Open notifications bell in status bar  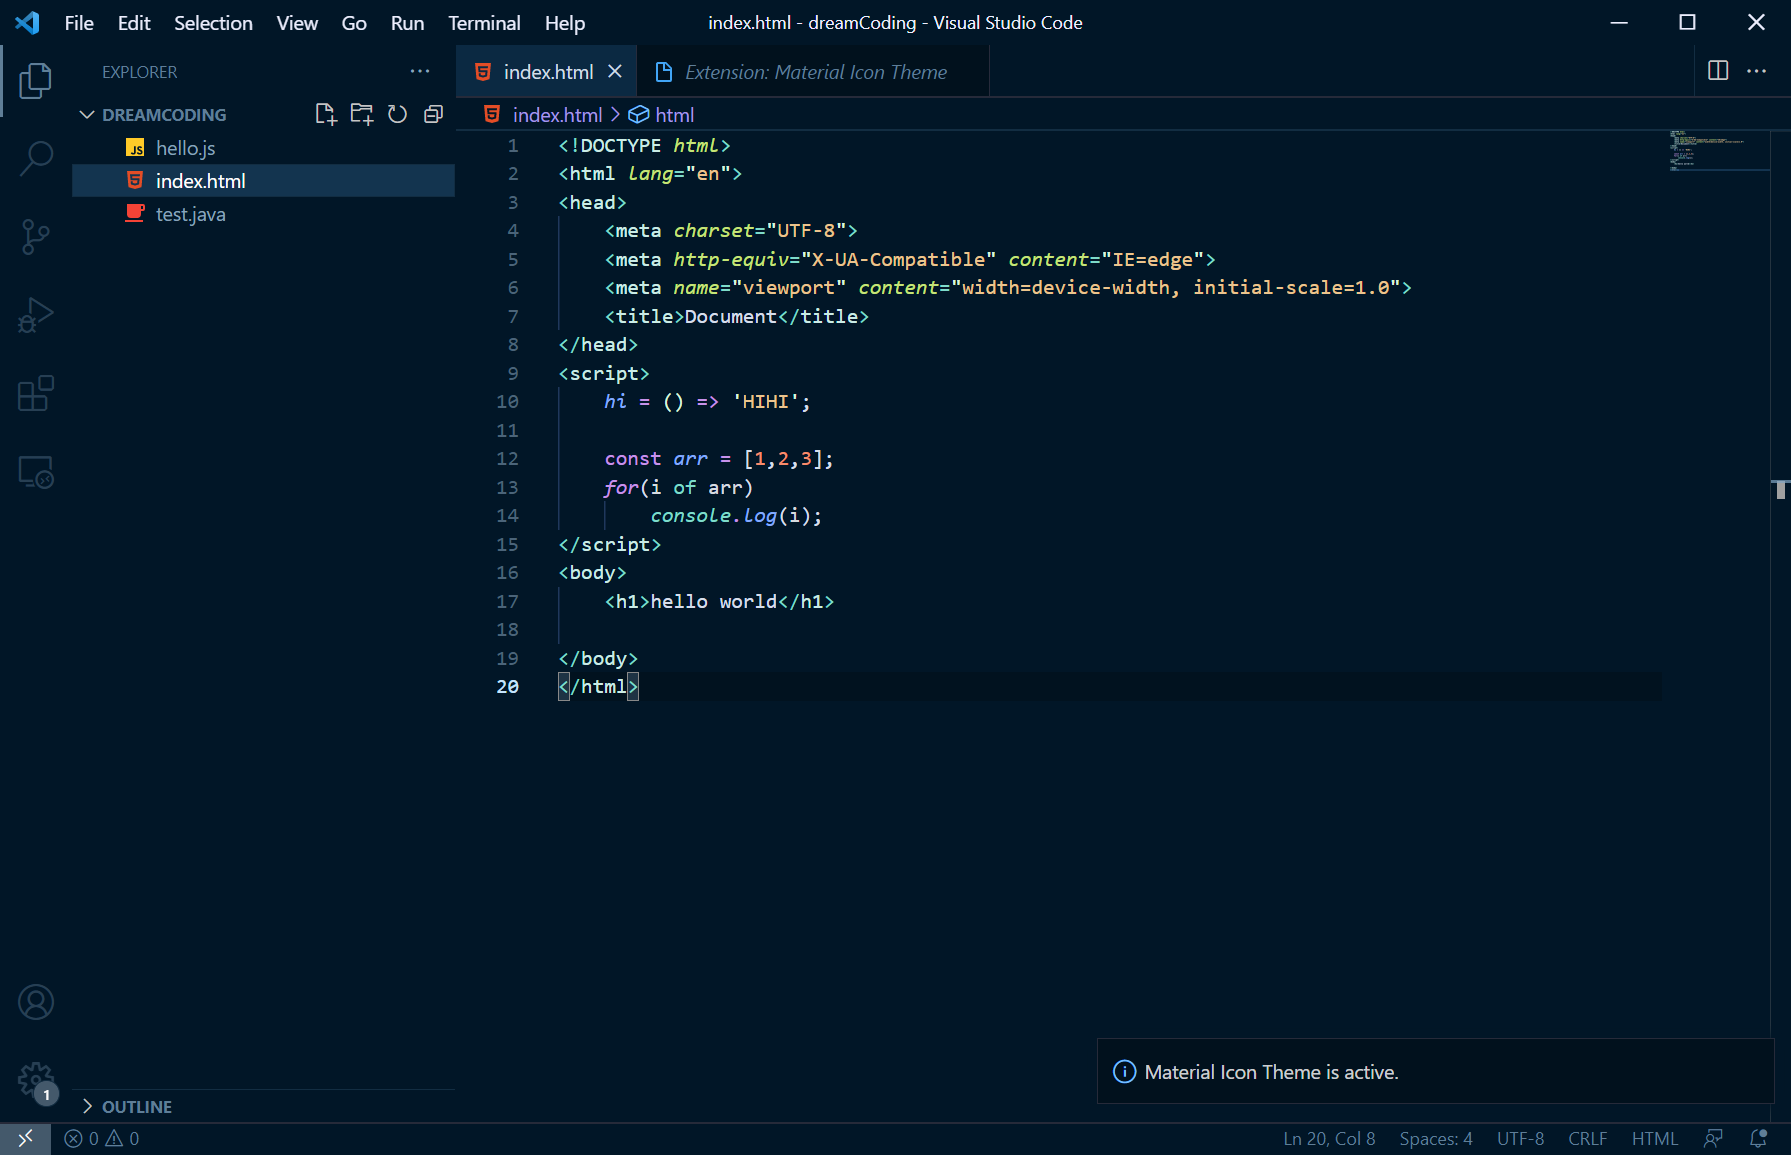pos(1758,1138)
